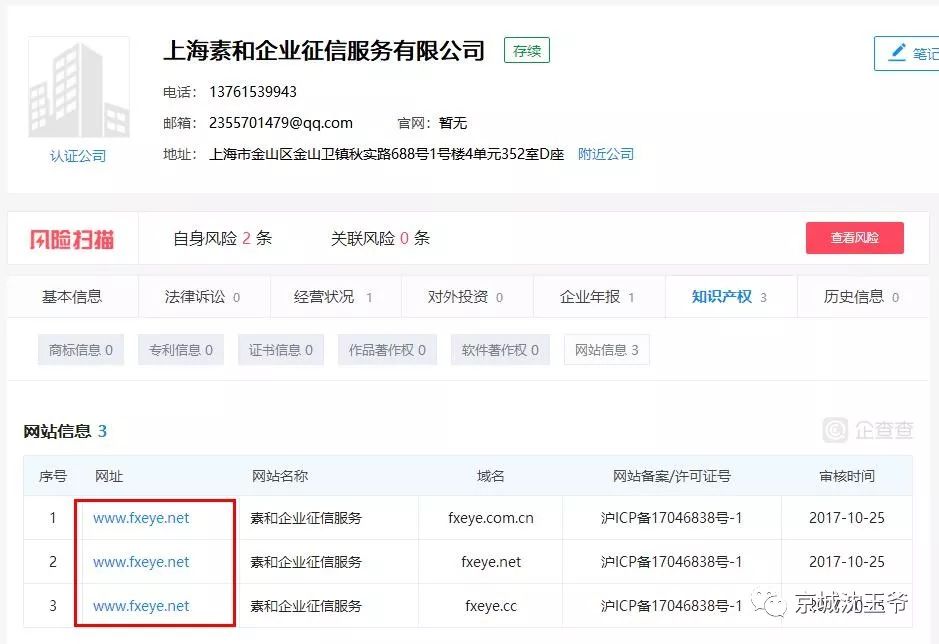Select the 作品著作权 0 sub-tab
The height and width of the screenshot is (644, 939).
pyautogui.click(x=387, y=350)
